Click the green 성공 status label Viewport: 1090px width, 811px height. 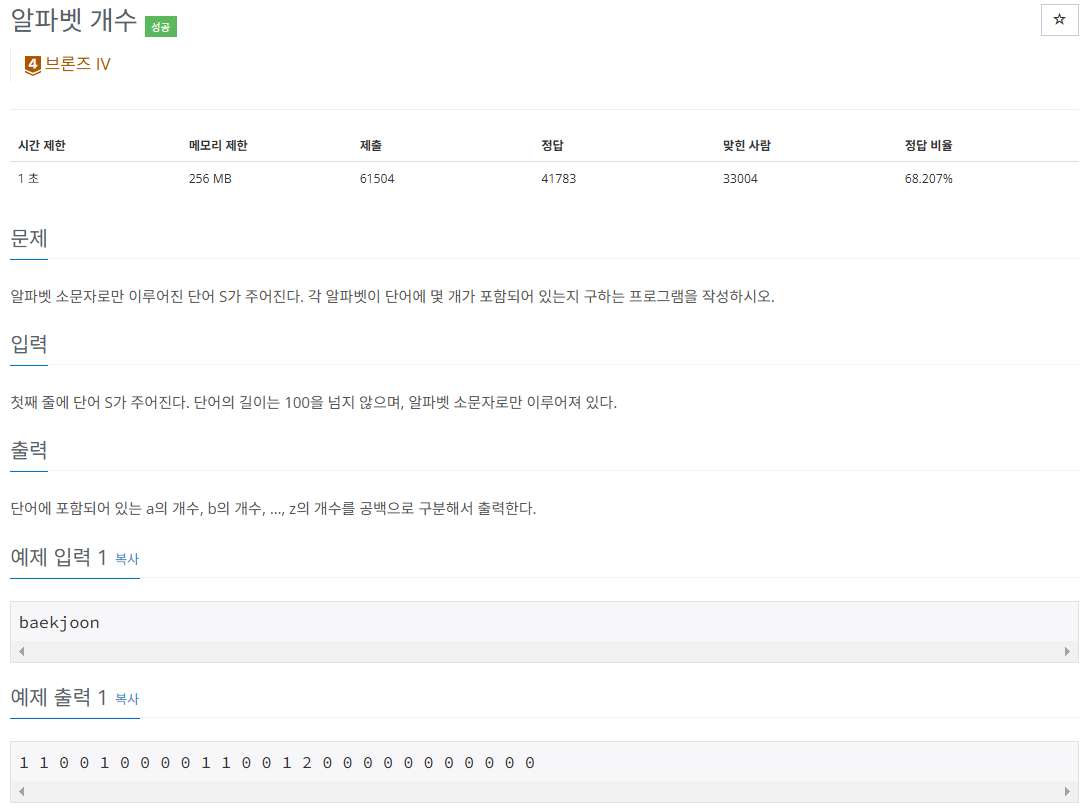pos(161,26)
